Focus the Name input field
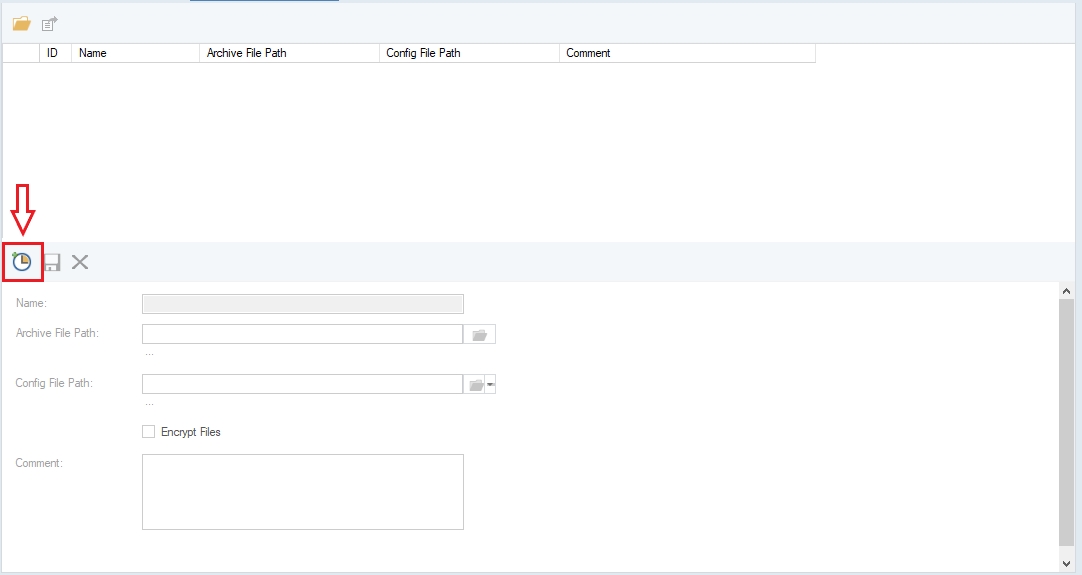Screen dimensions: 1082x575 (303, 304)
